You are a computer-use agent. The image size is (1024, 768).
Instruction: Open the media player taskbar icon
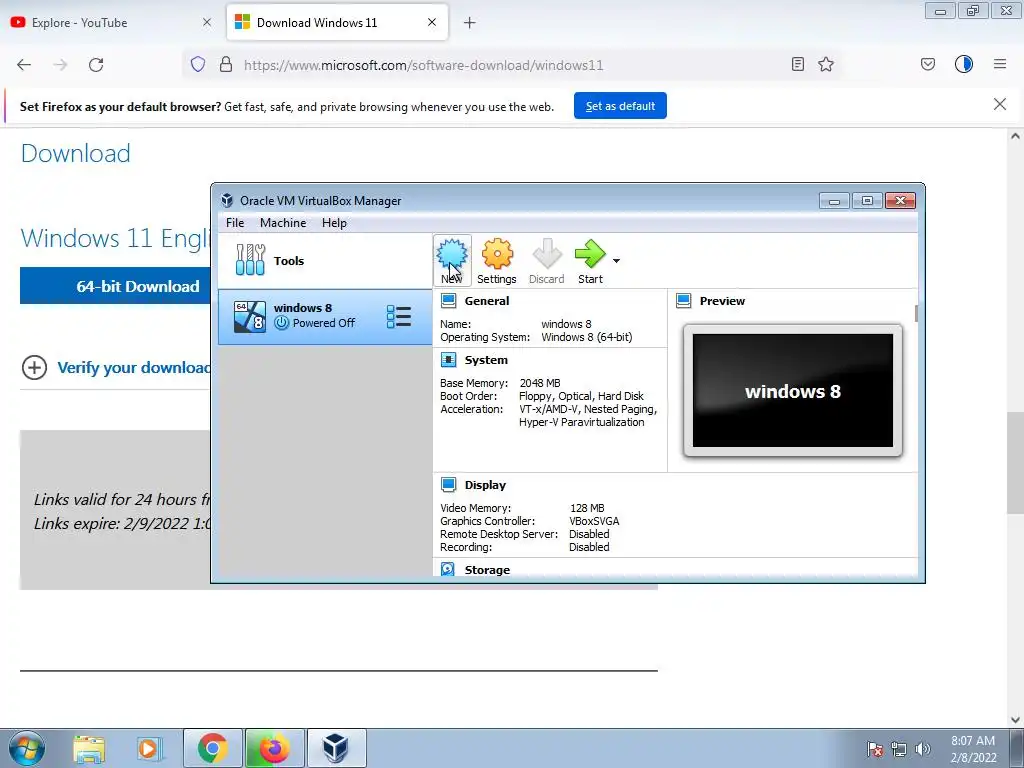point(148,748)
